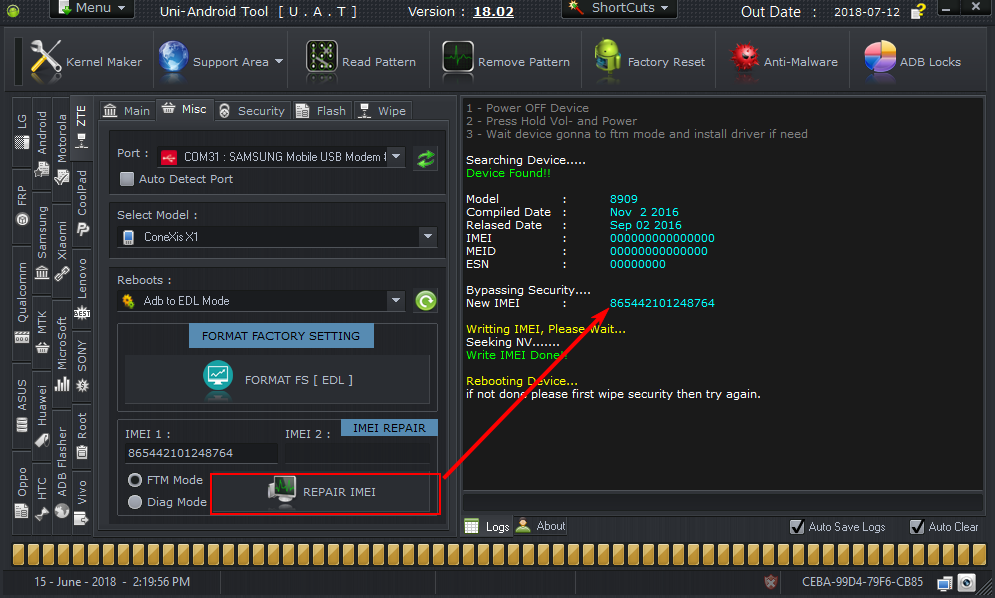Click the Remove Pattern icon
This screenshot has height=598, width=995.
tap(458, 58)
